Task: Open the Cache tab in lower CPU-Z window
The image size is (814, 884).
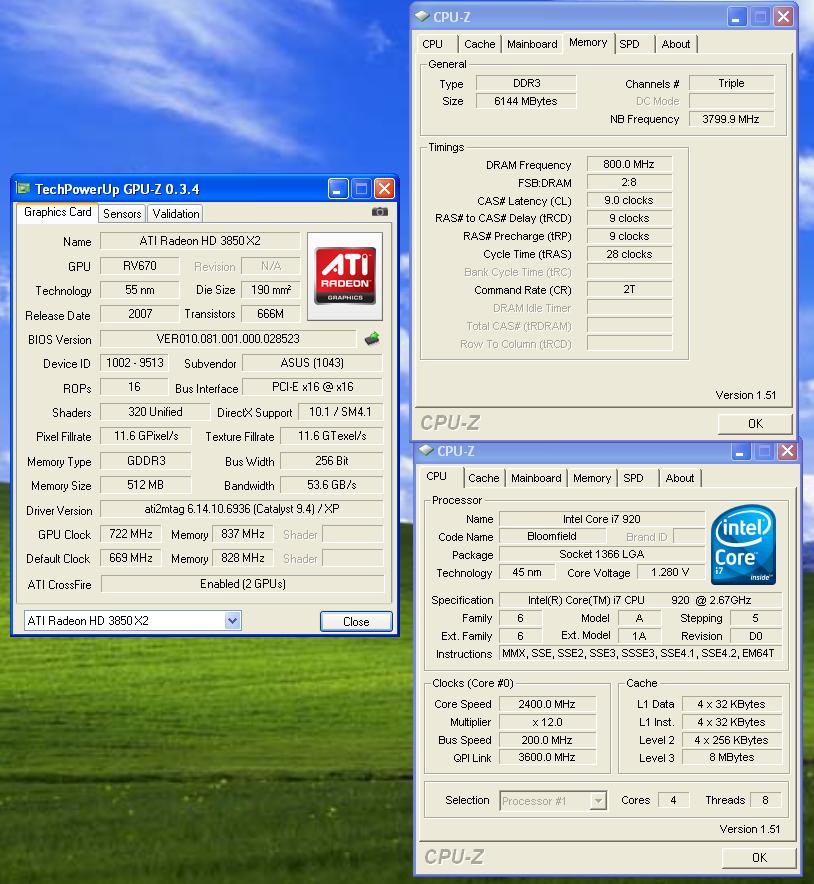Action: [x=484, y=478]
